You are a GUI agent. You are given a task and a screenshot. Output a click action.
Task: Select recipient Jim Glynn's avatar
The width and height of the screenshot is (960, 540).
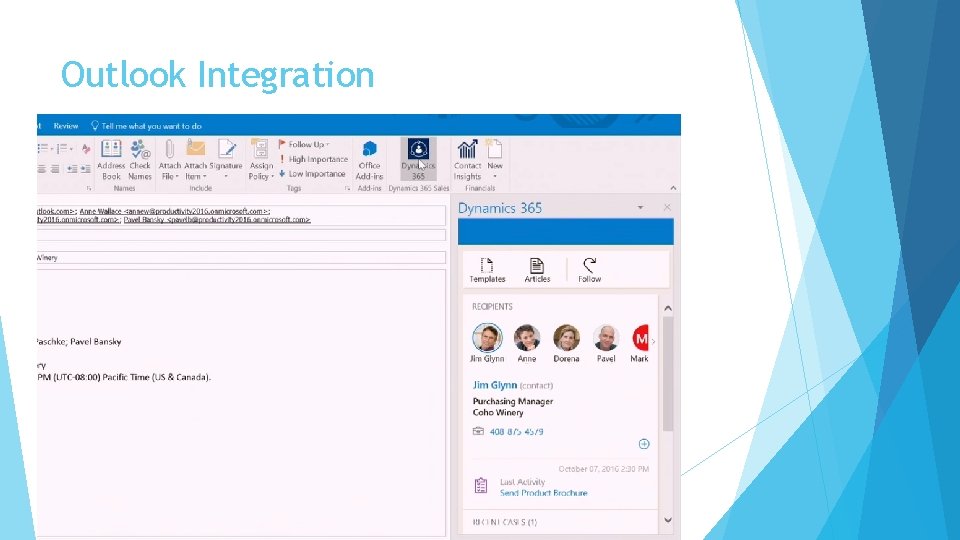487,338
